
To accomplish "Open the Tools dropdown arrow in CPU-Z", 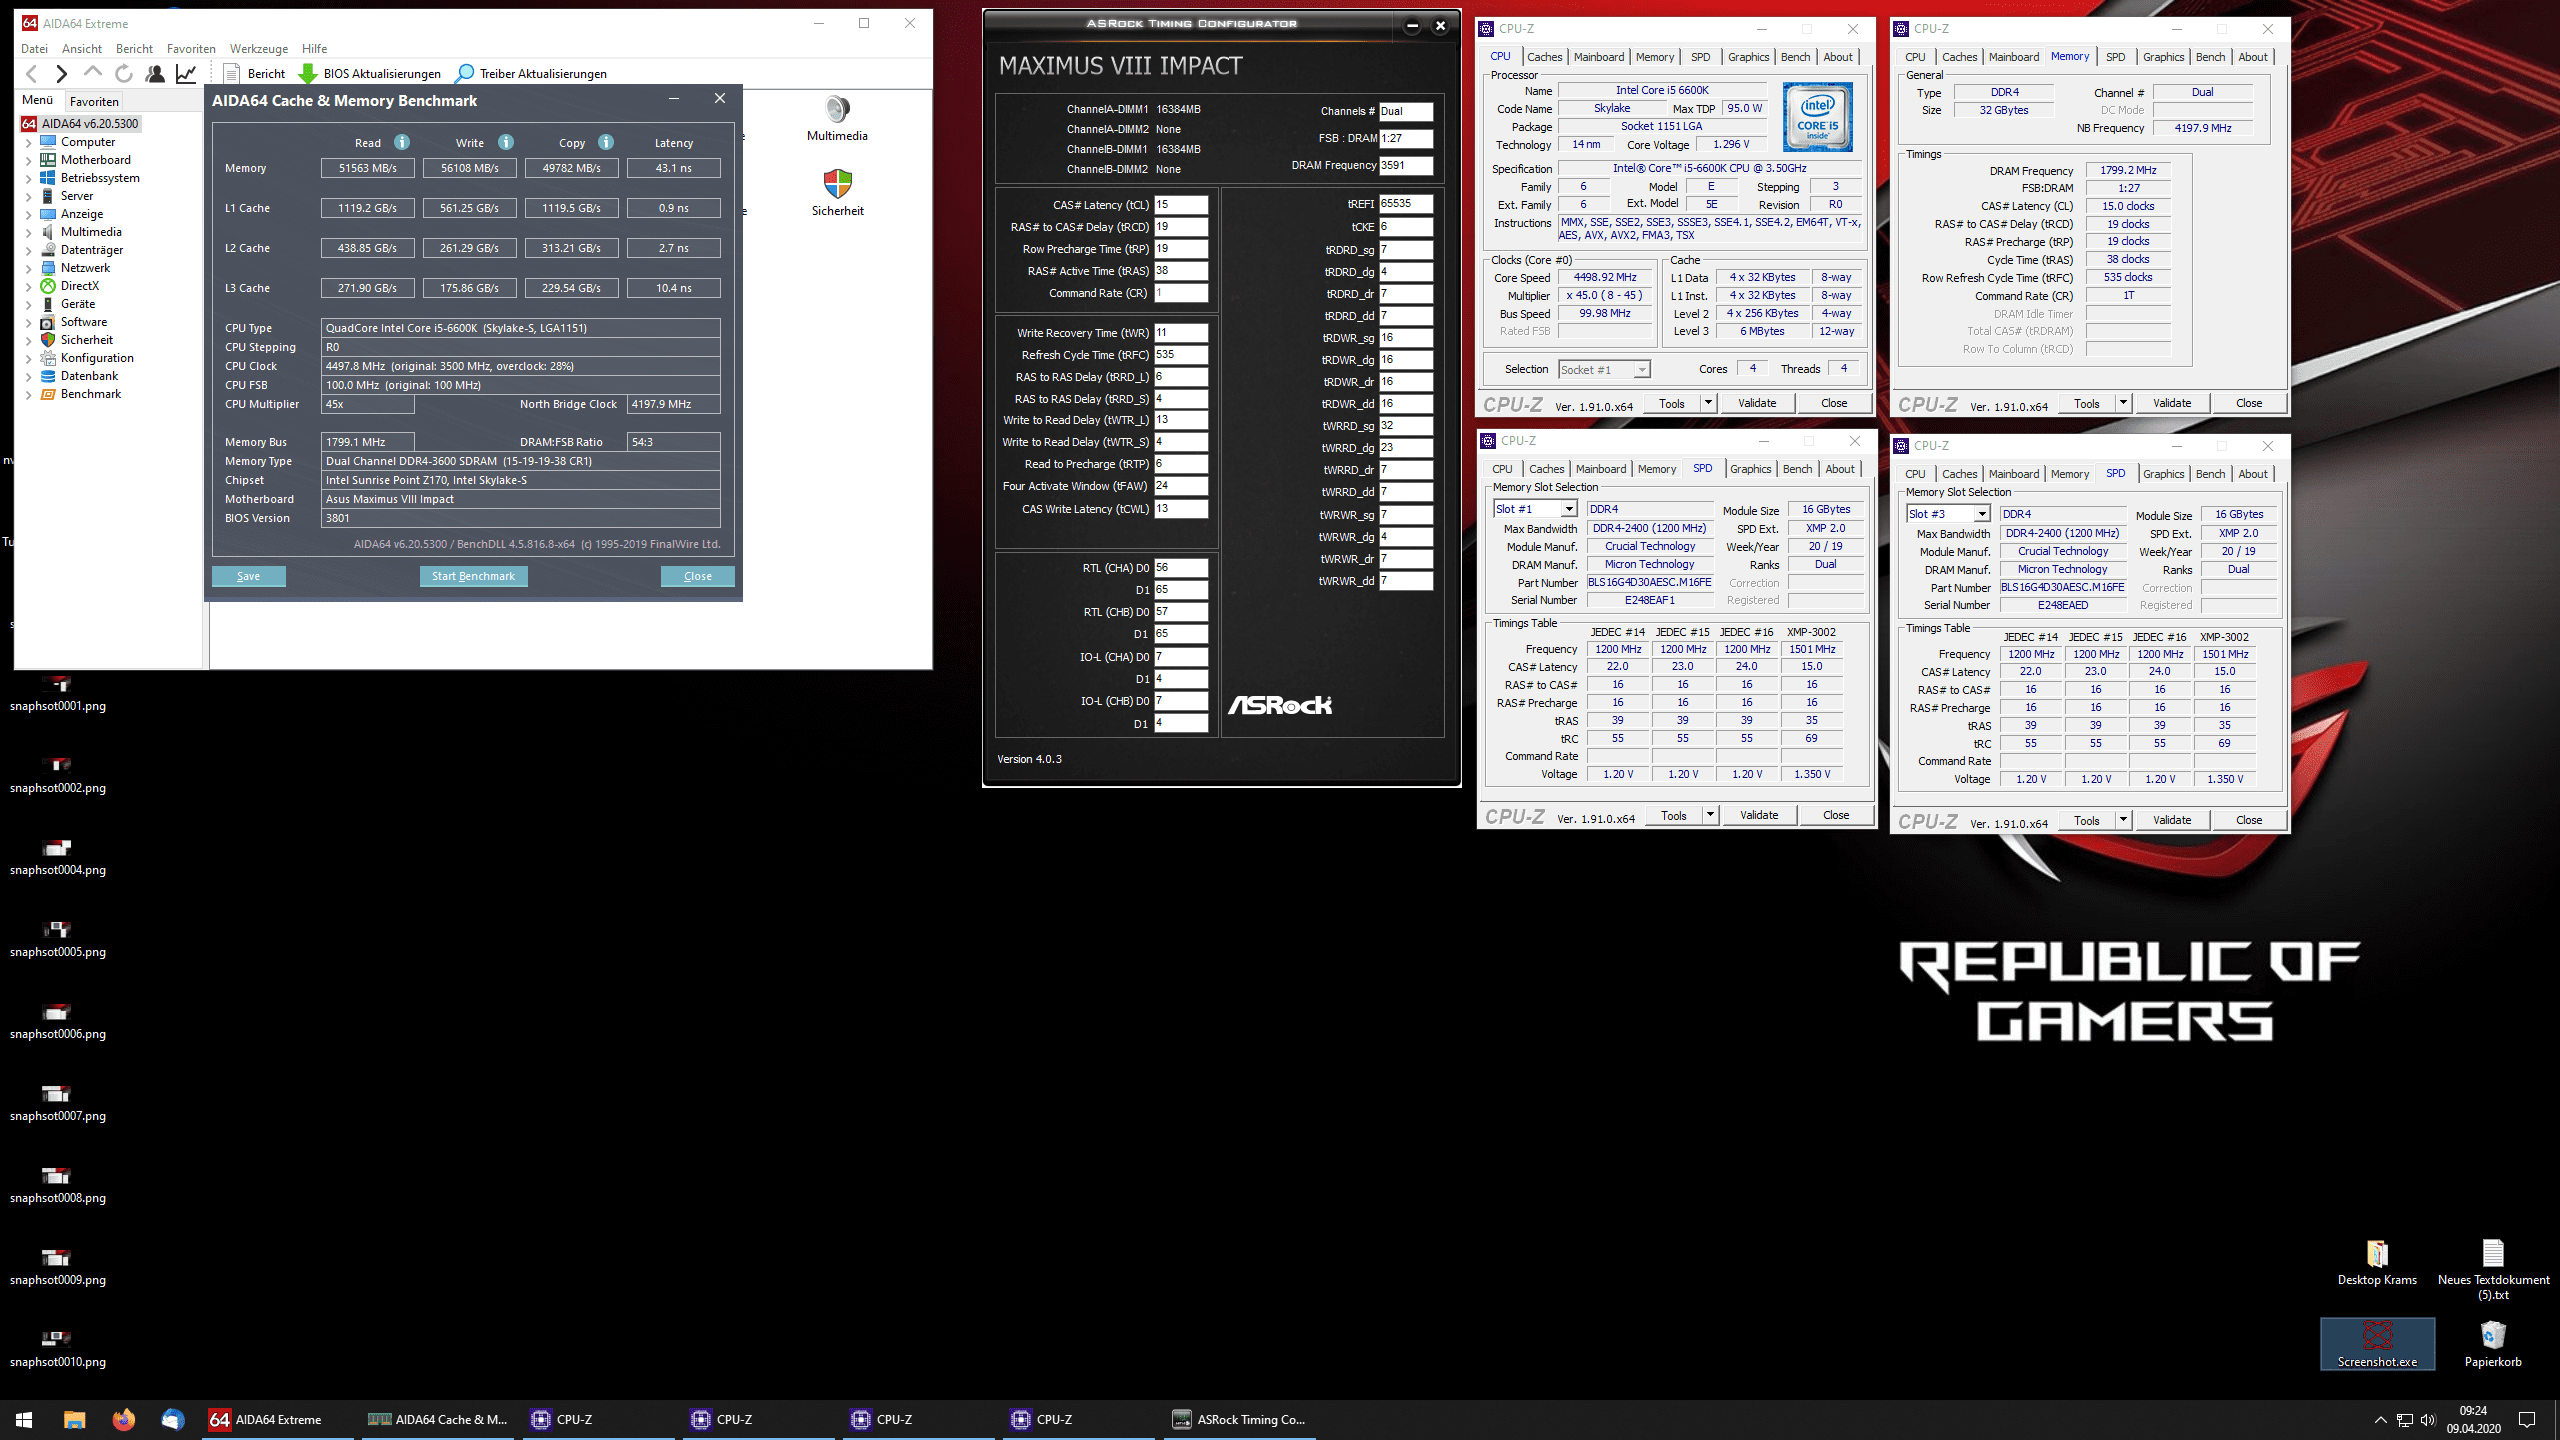I will pos(1708,403).
